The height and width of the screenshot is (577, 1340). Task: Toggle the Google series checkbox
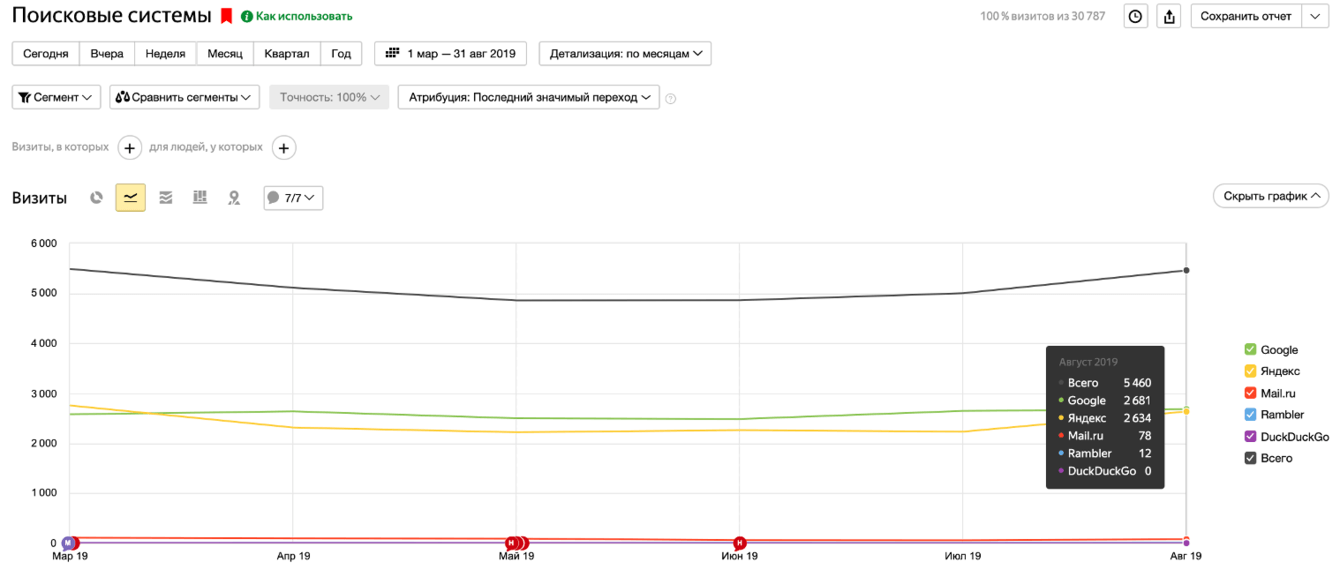[x=1250, y=349]
